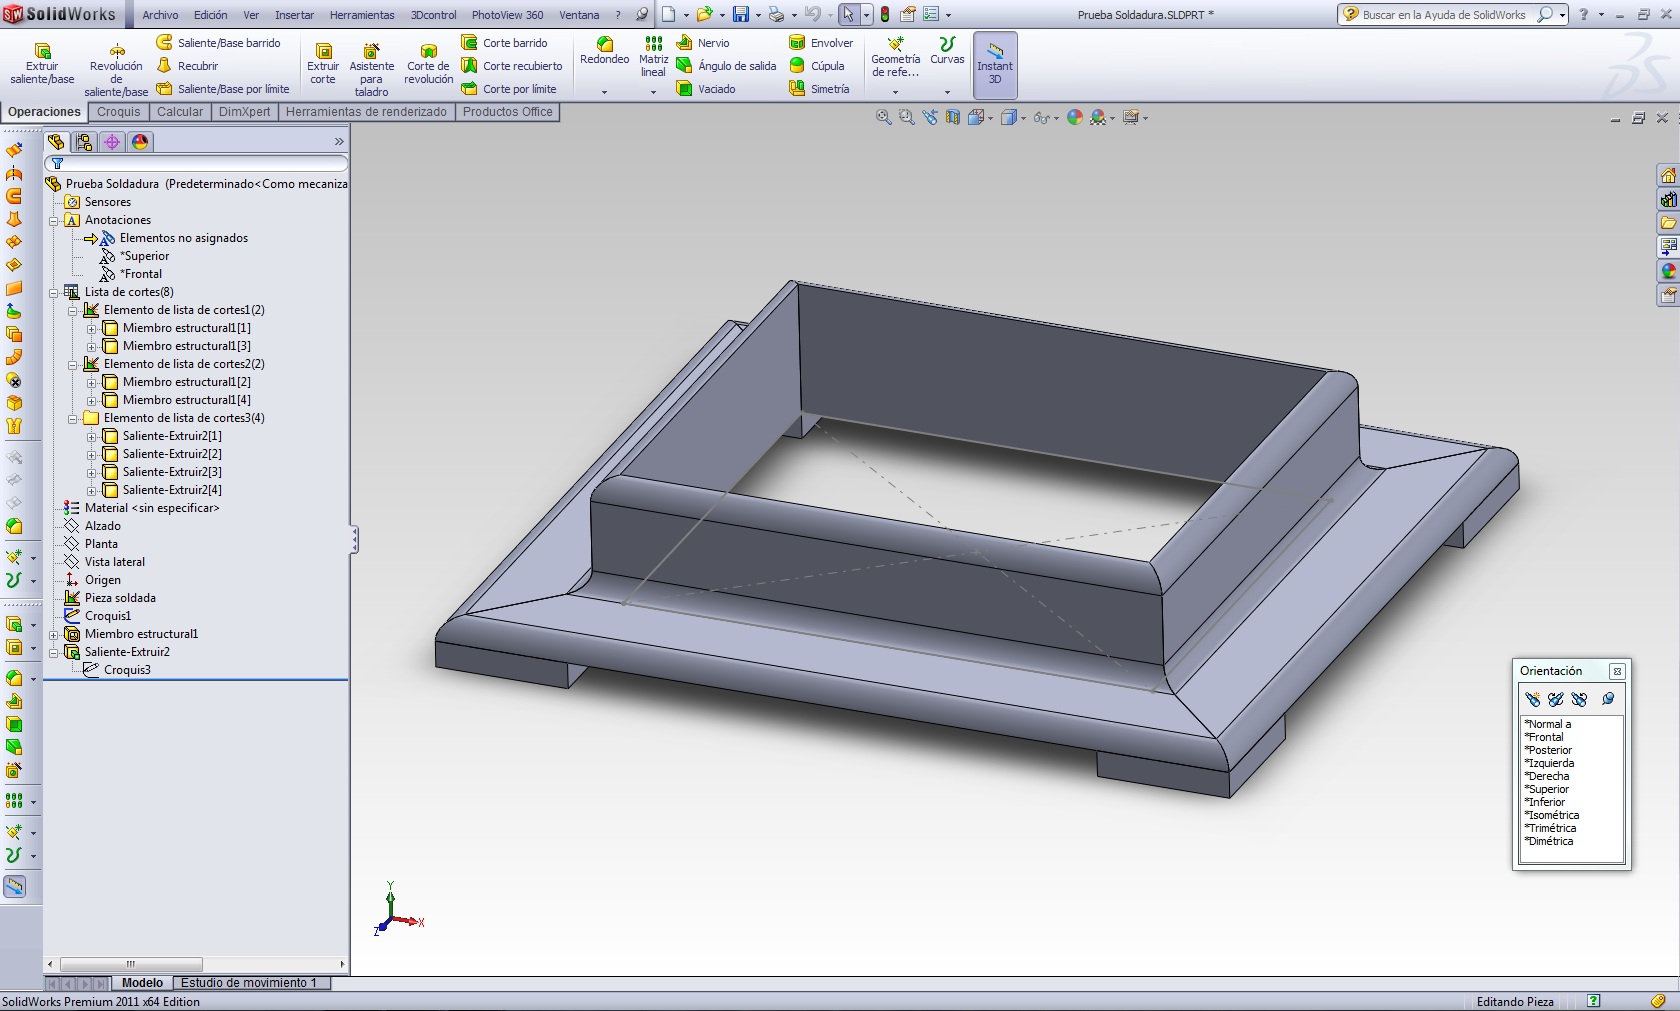Select the Cúpula dome tool
This screenshot has height=1011, width=1680.
[x=817, y=66]
